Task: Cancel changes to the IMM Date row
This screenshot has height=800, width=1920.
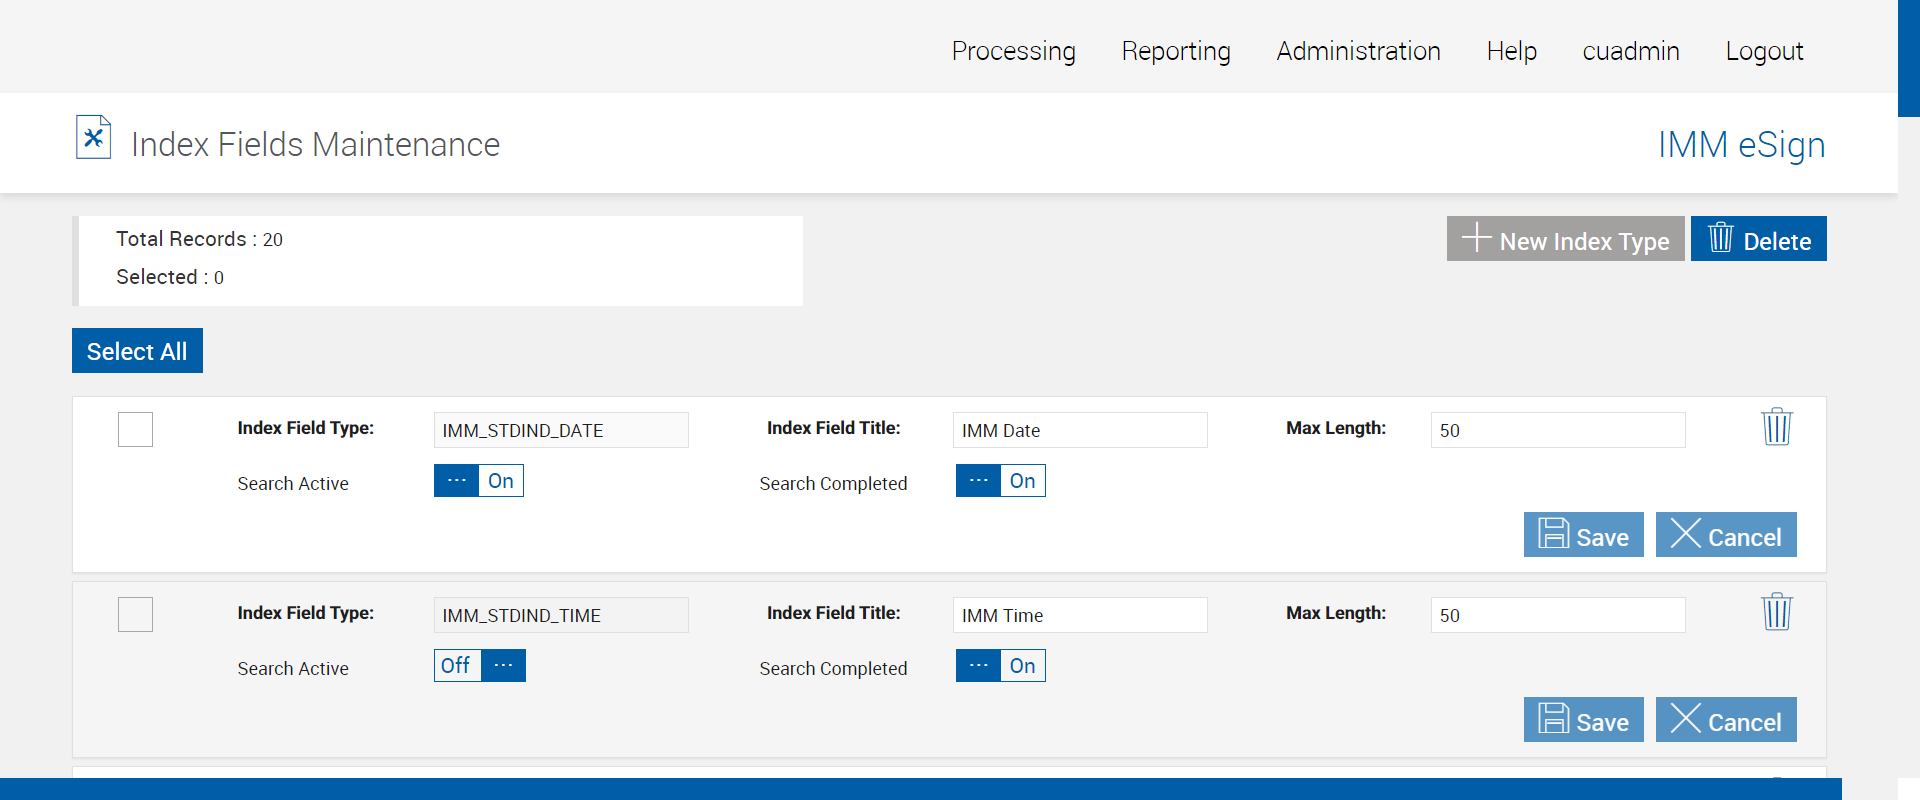Action: pos(1725,535)
